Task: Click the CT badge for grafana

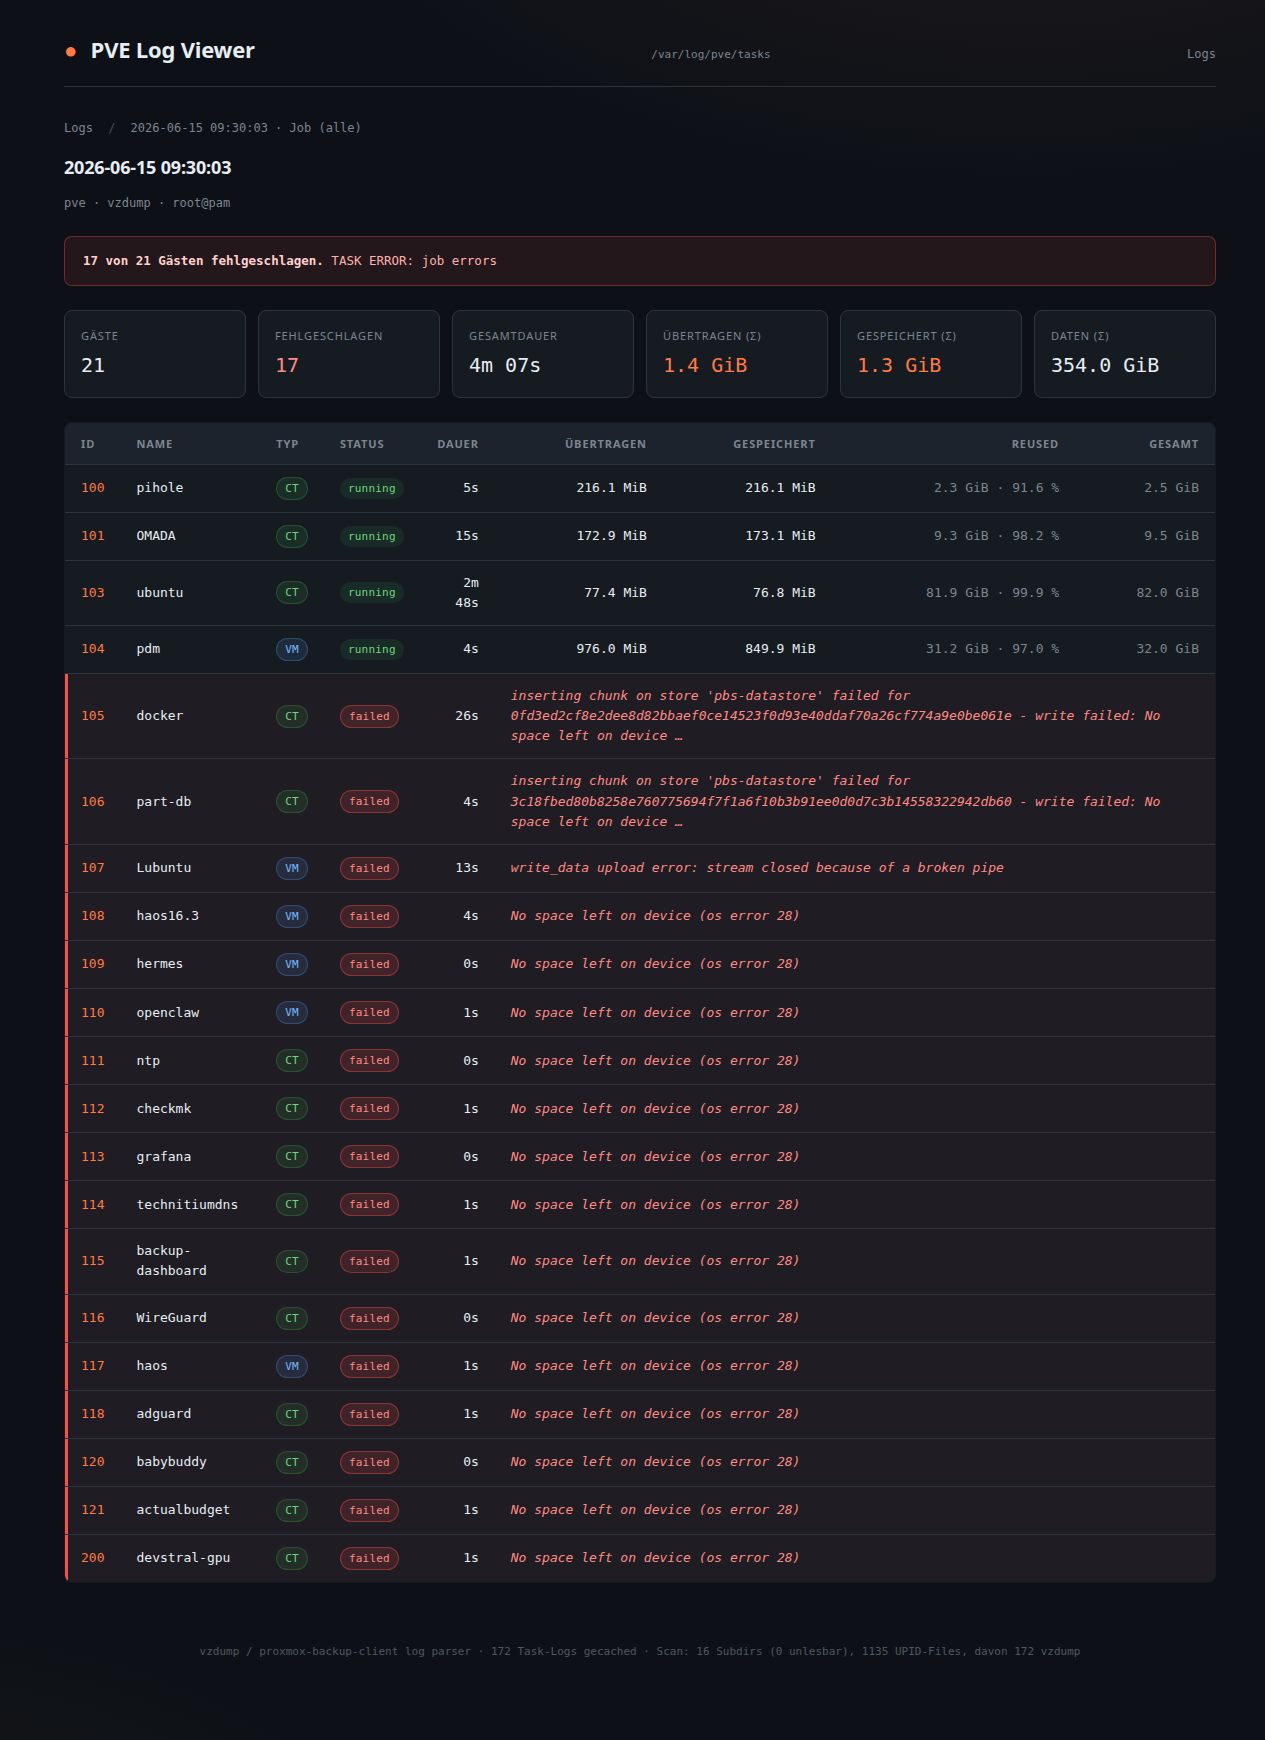Action: pyautogui.click(x=292, y=1157)
